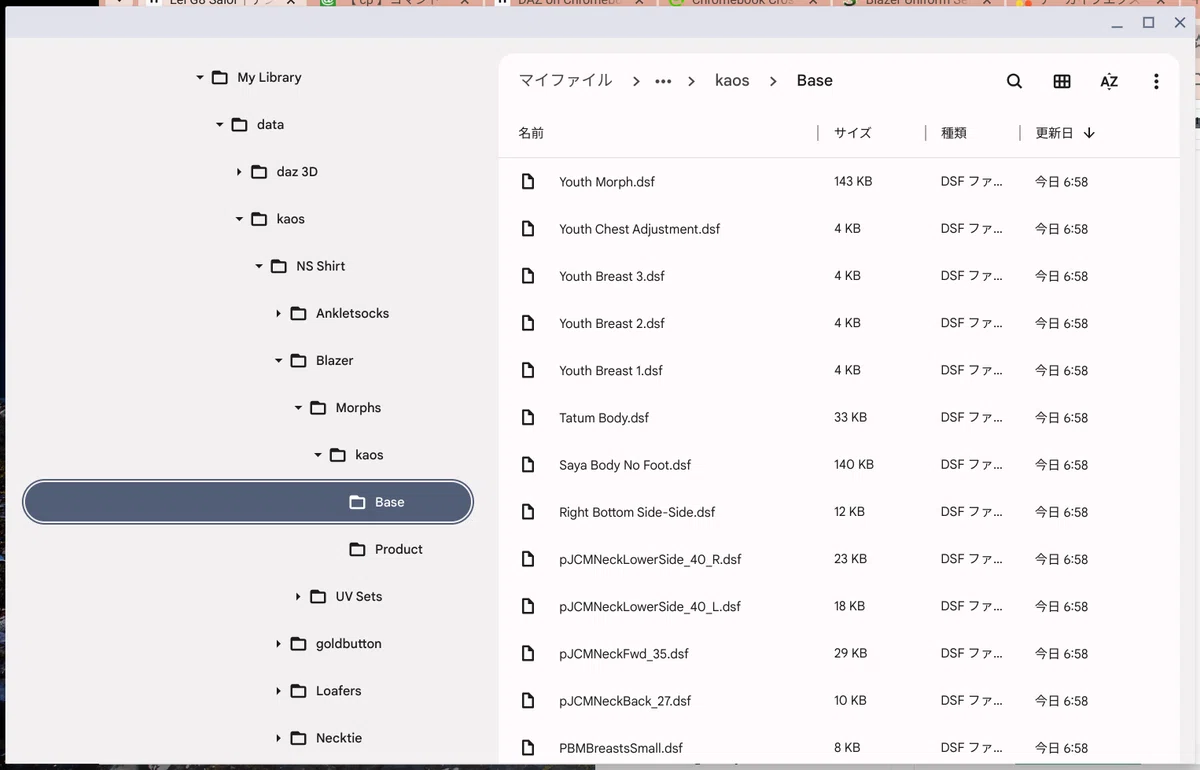Click file icon of Youth Morph.dsf

click(528, 182)
